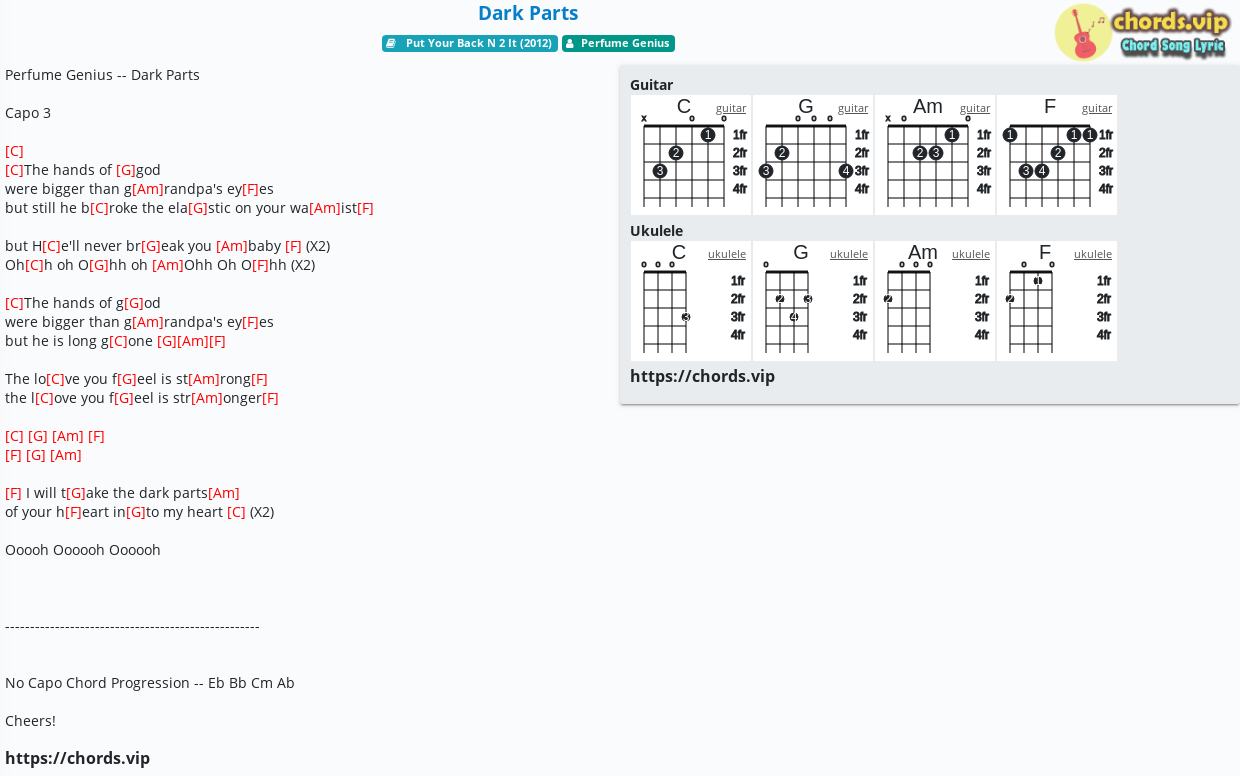The image size is (1240, 776).
Task: Click the 'Cheers!' text
Action: click(x=30, y=721)
